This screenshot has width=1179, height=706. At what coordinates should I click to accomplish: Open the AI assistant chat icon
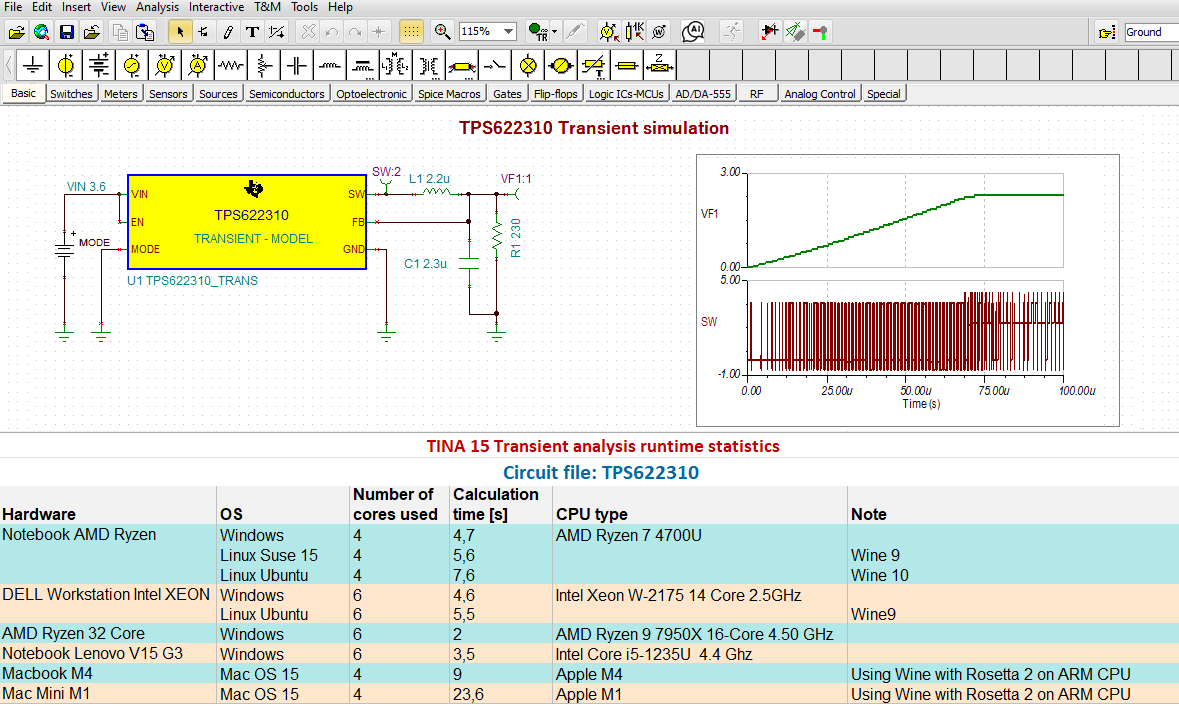pos(695,32)
